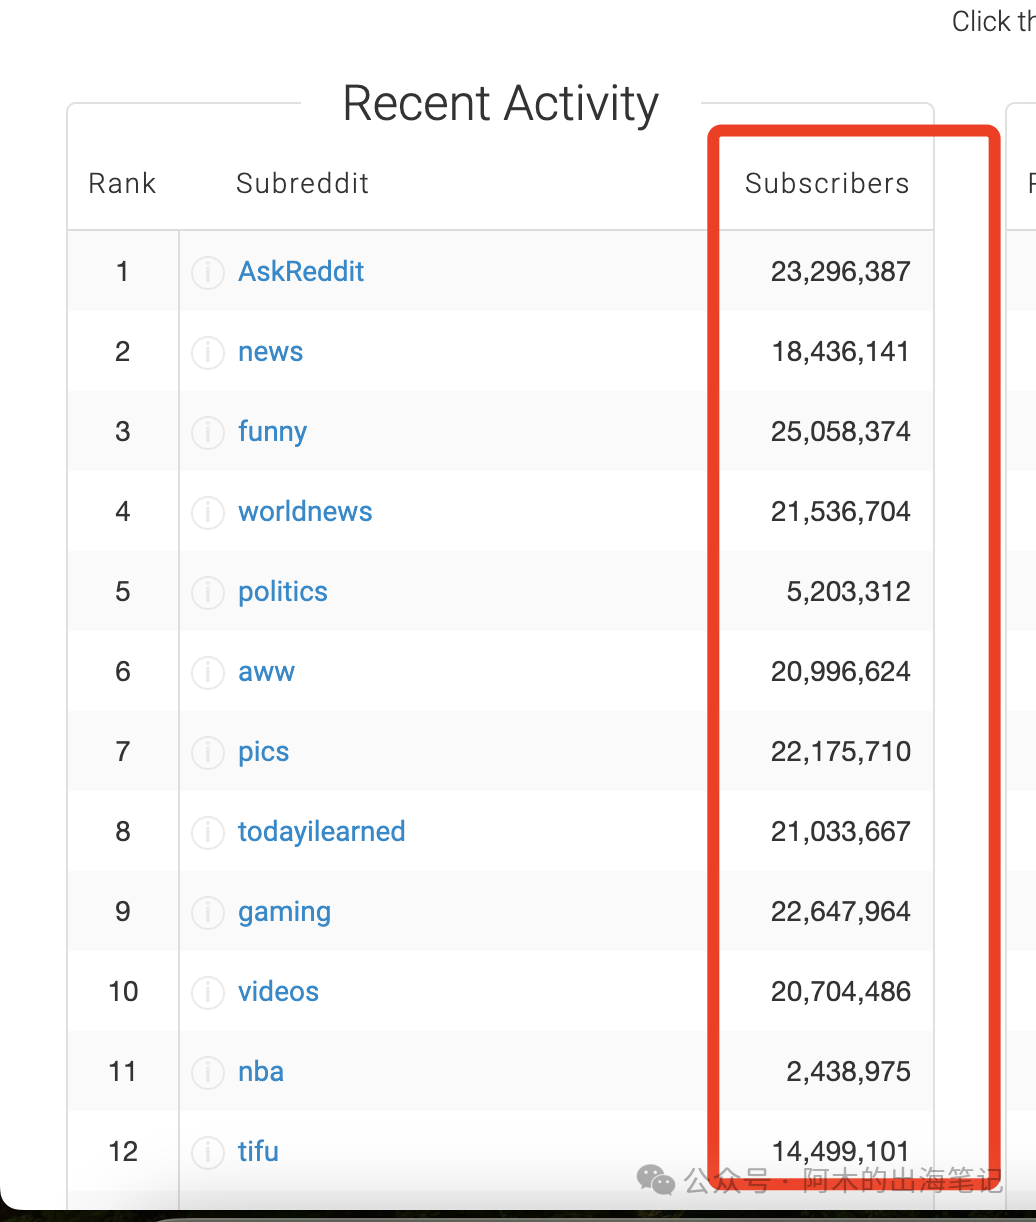The image size is (1036, 1222).
Task: Click the info icon next to news
Action: (x=208, y=352)
